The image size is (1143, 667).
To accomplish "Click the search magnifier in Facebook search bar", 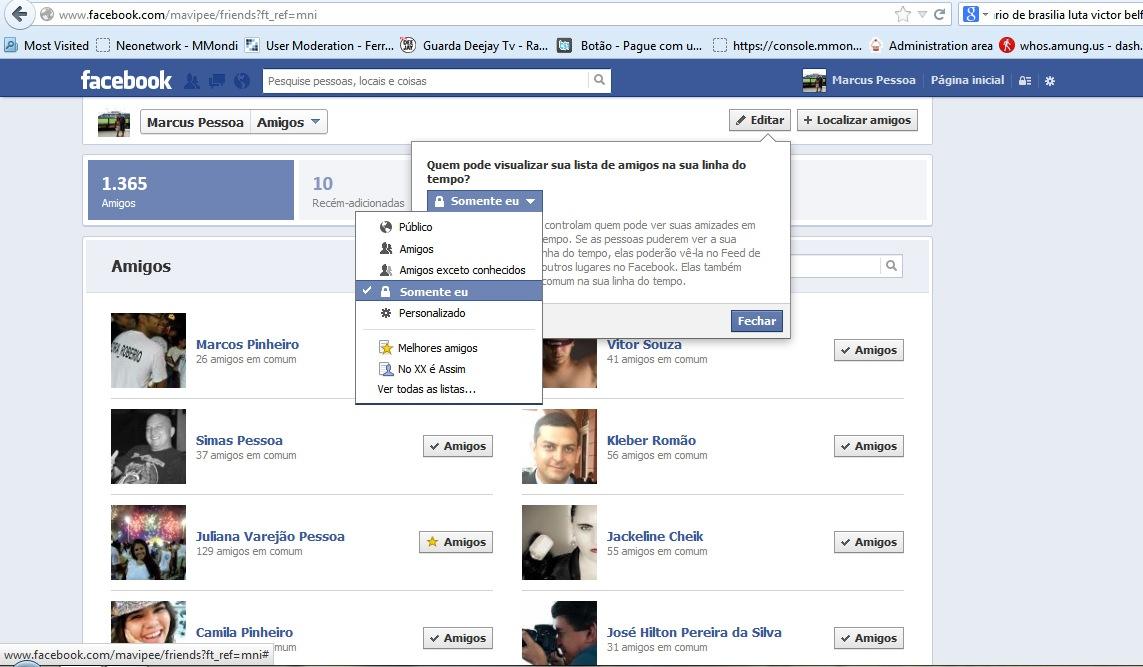I will 599,80.
